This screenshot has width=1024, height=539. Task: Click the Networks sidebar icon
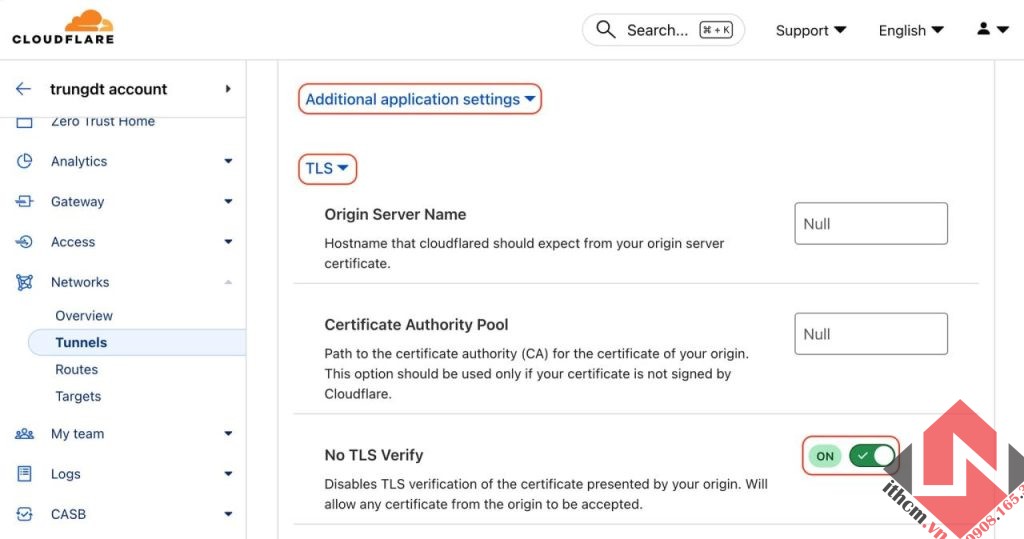click(x=24, y=282)
